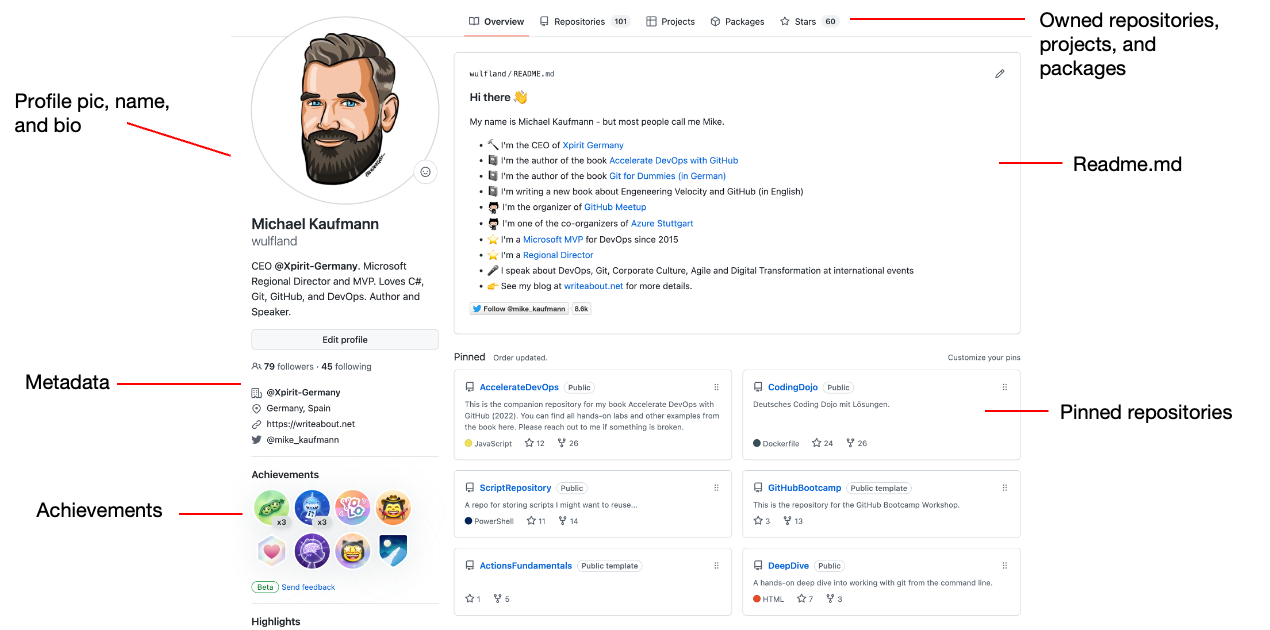Viewport: 1270px width, 630px height.
Task: Open the Projects tab
Action: [670, 21]
